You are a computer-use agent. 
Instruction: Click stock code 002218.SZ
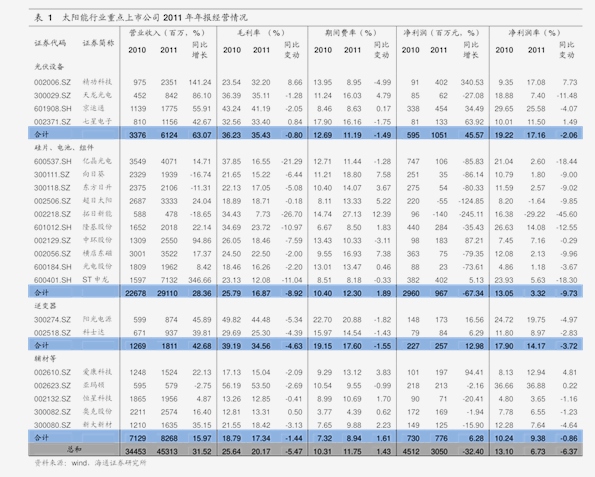point(52,214)
